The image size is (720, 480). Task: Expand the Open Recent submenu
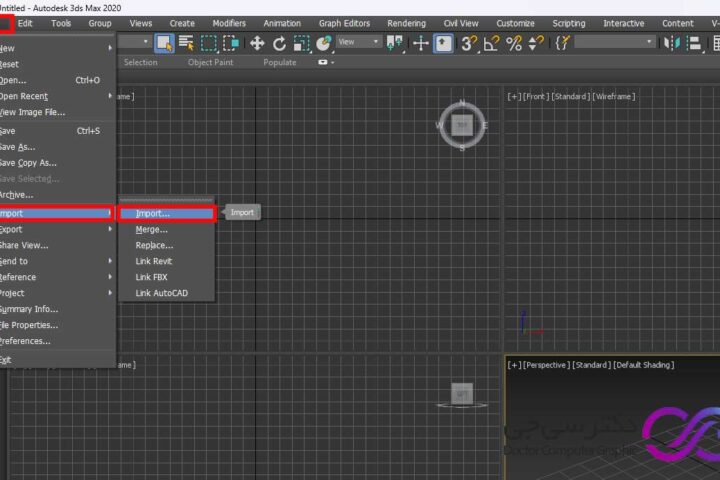[56, 96]
